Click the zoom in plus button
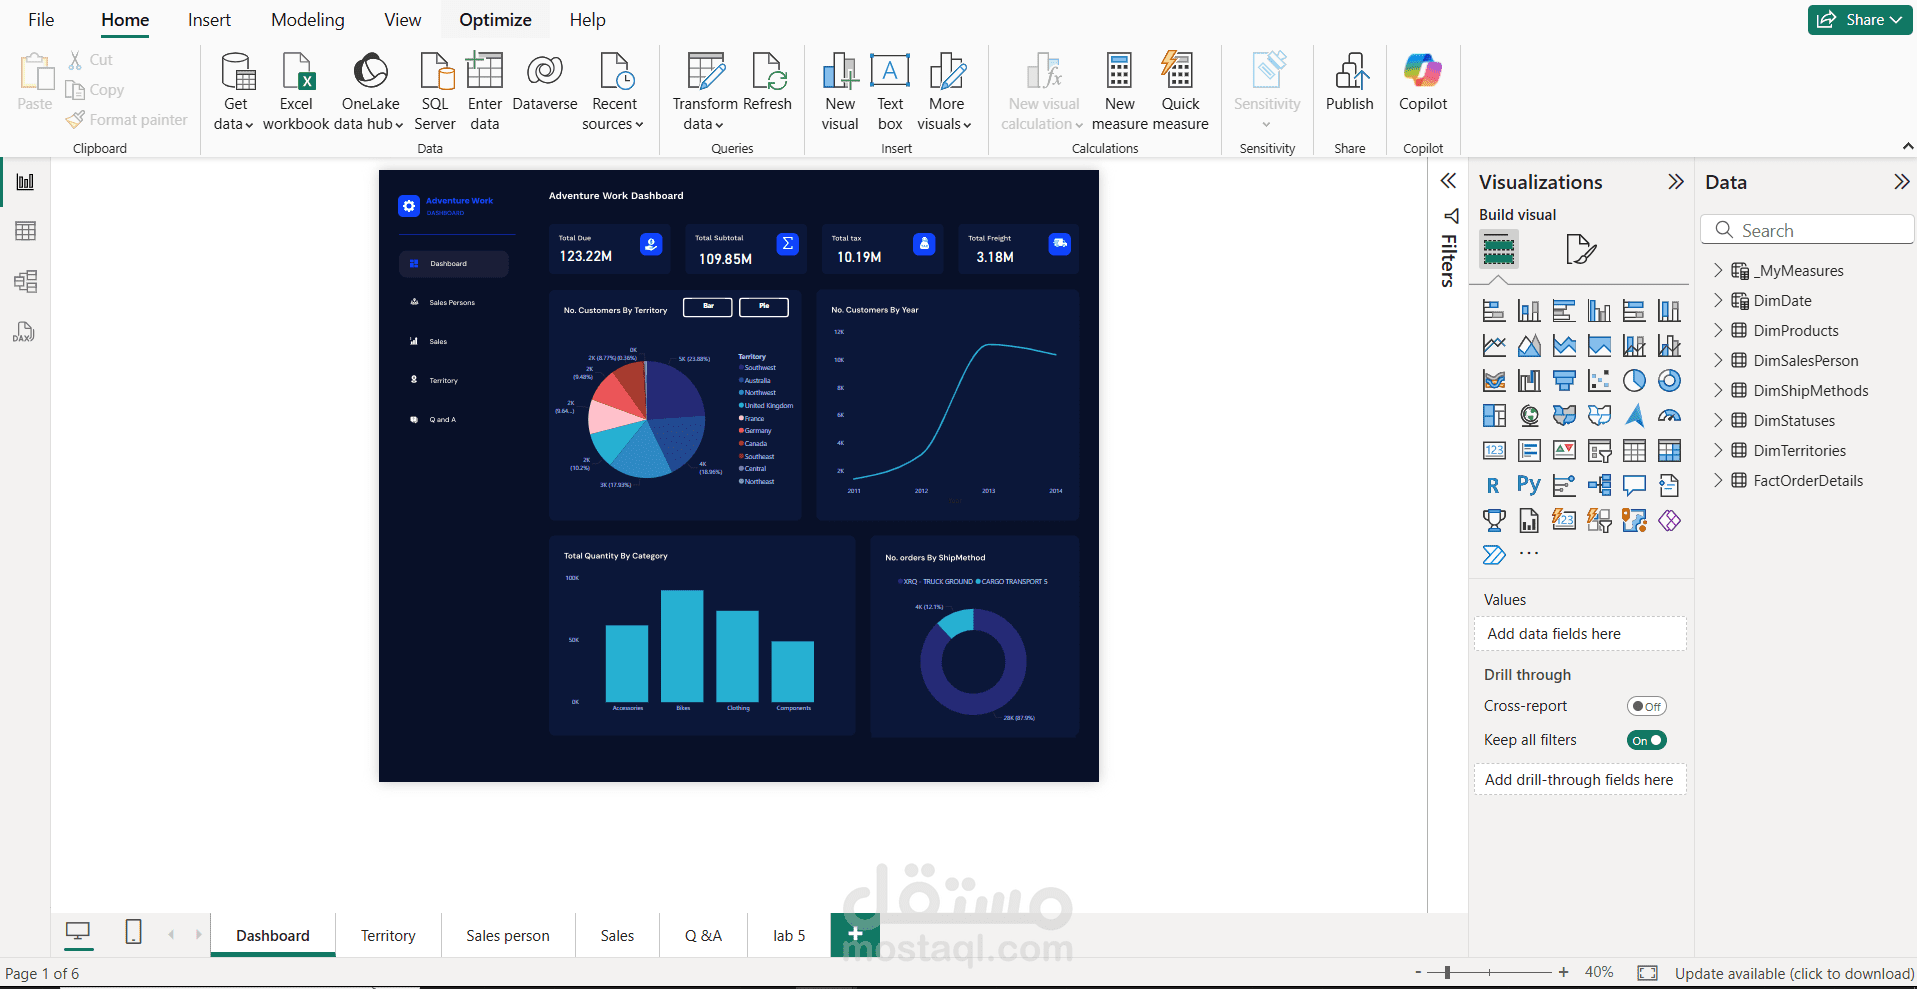Viewport: 1917px width, 989px height. (1563, 972)
